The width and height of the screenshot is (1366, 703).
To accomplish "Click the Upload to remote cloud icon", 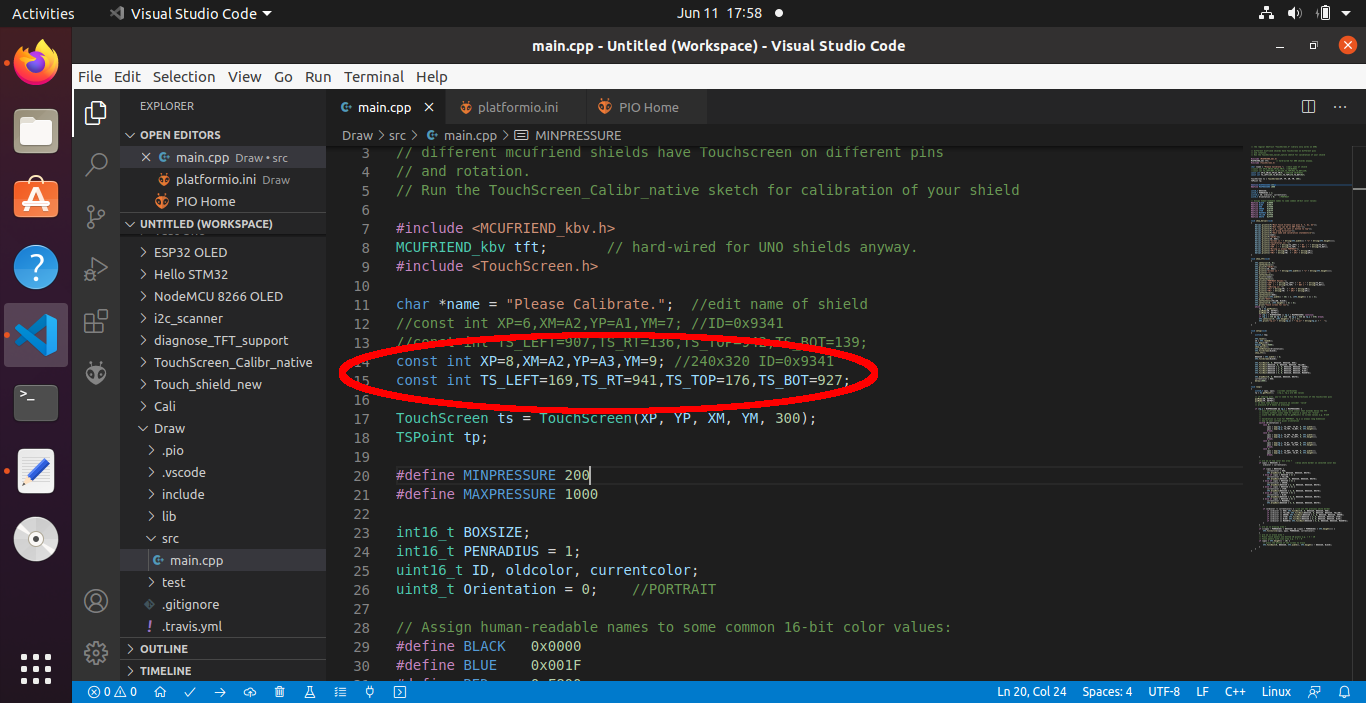I will (x=250, y=692).
